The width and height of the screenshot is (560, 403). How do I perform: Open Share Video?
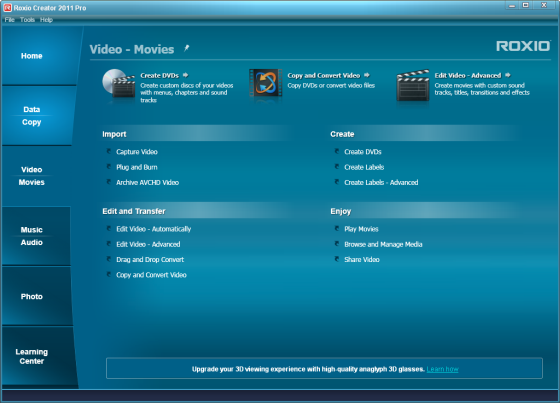tap(362, 260)
